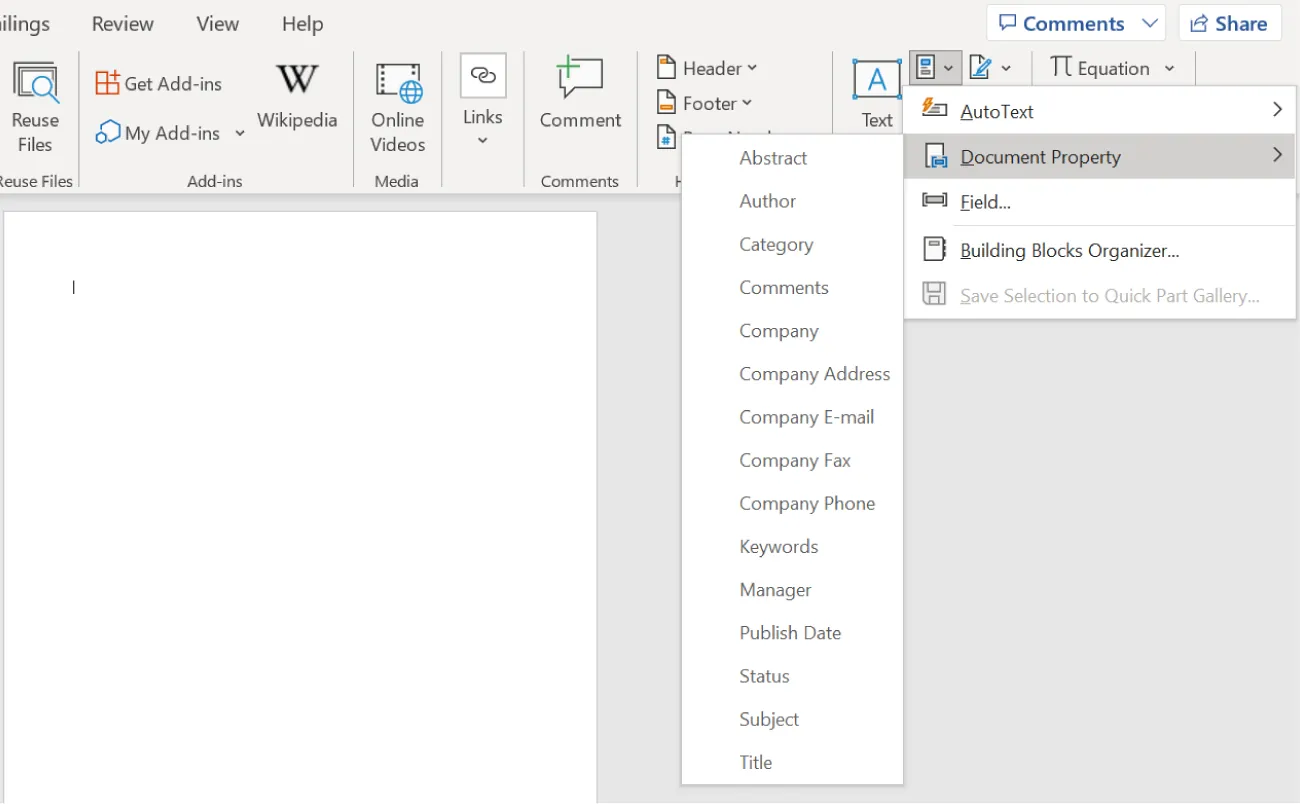
Task: Open the Building Blocks Organizer
Action: point(1067,250)
